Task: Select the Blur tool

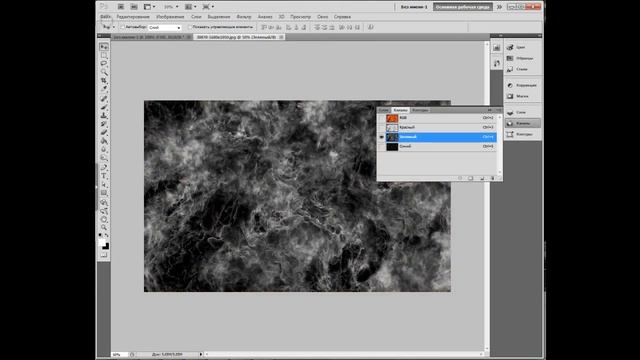Action: 104,149
